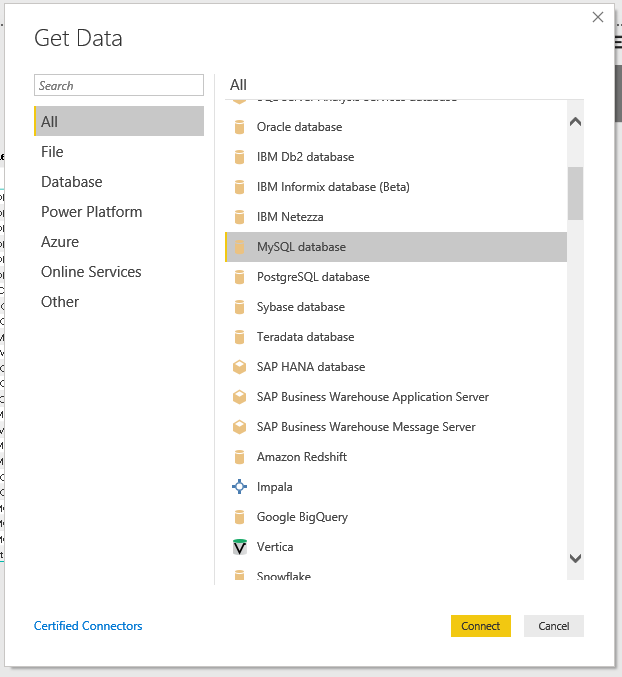Select the Other category
This screenshot has width=622, height=677.
click(x=119, y=302)
